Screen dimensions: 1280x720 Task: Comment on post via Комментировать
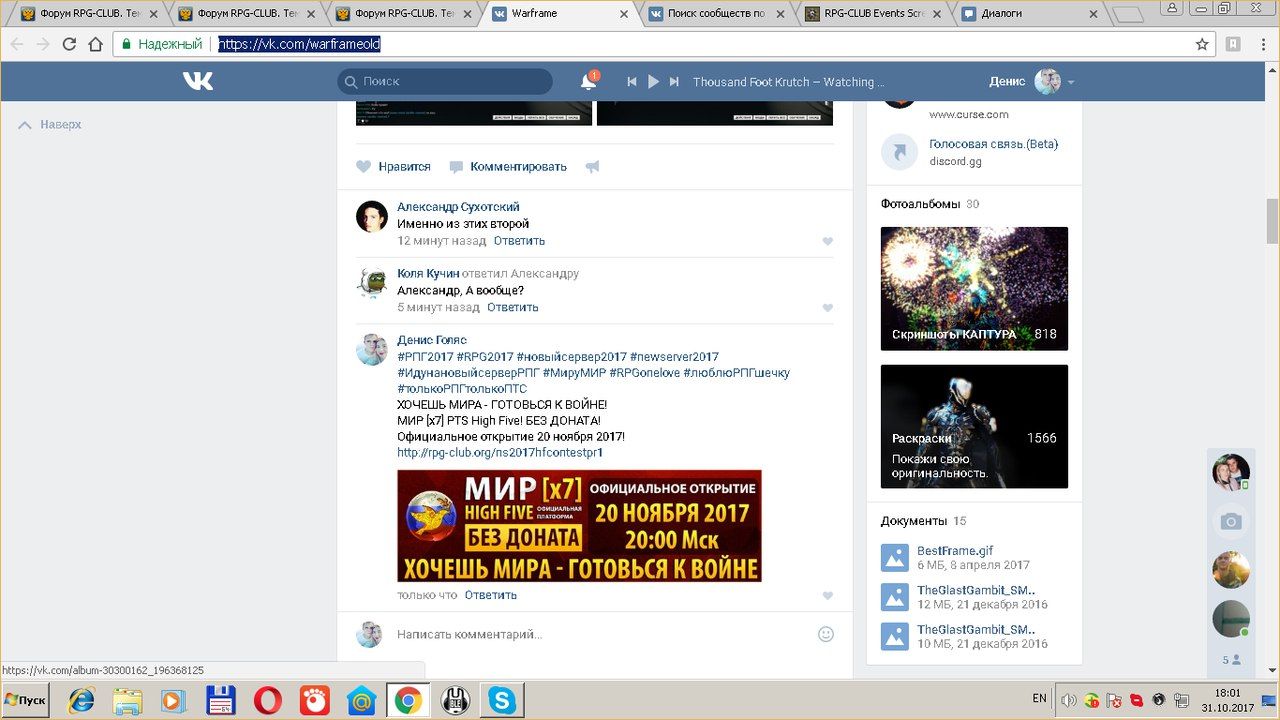coord(508,167)
